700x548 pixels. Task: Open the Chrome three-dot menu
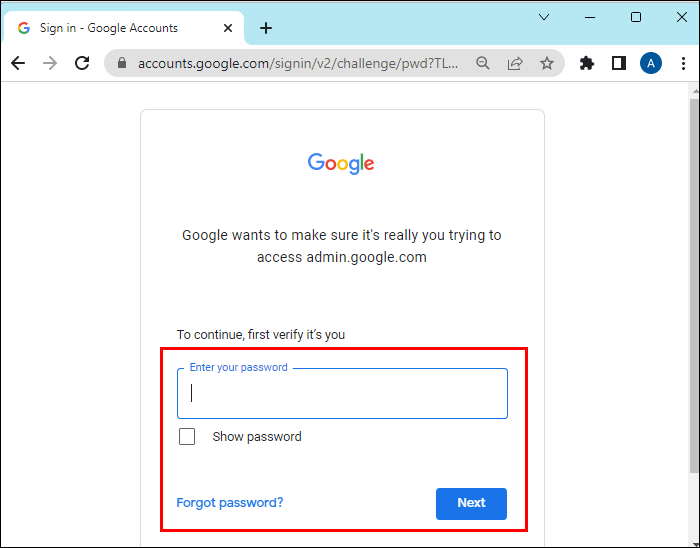click(683, 63)
